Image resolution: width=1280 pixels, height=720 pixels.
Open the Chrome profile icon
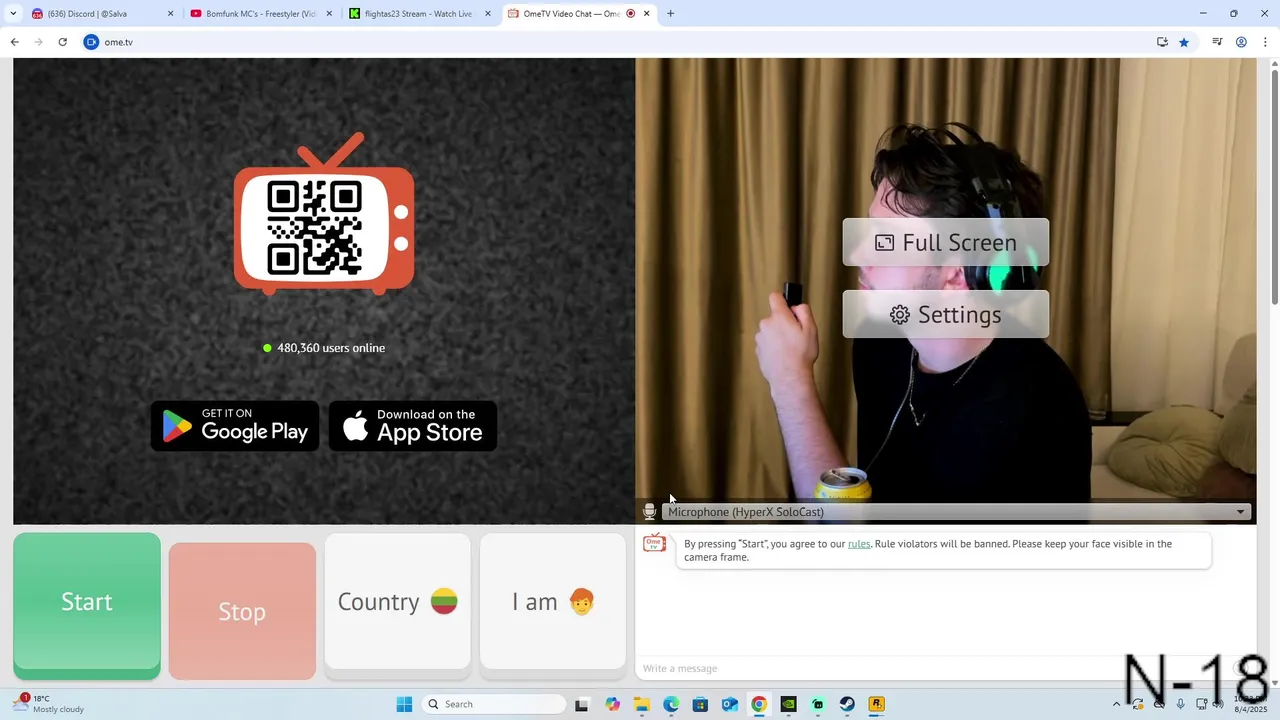tap(1241, 42)
